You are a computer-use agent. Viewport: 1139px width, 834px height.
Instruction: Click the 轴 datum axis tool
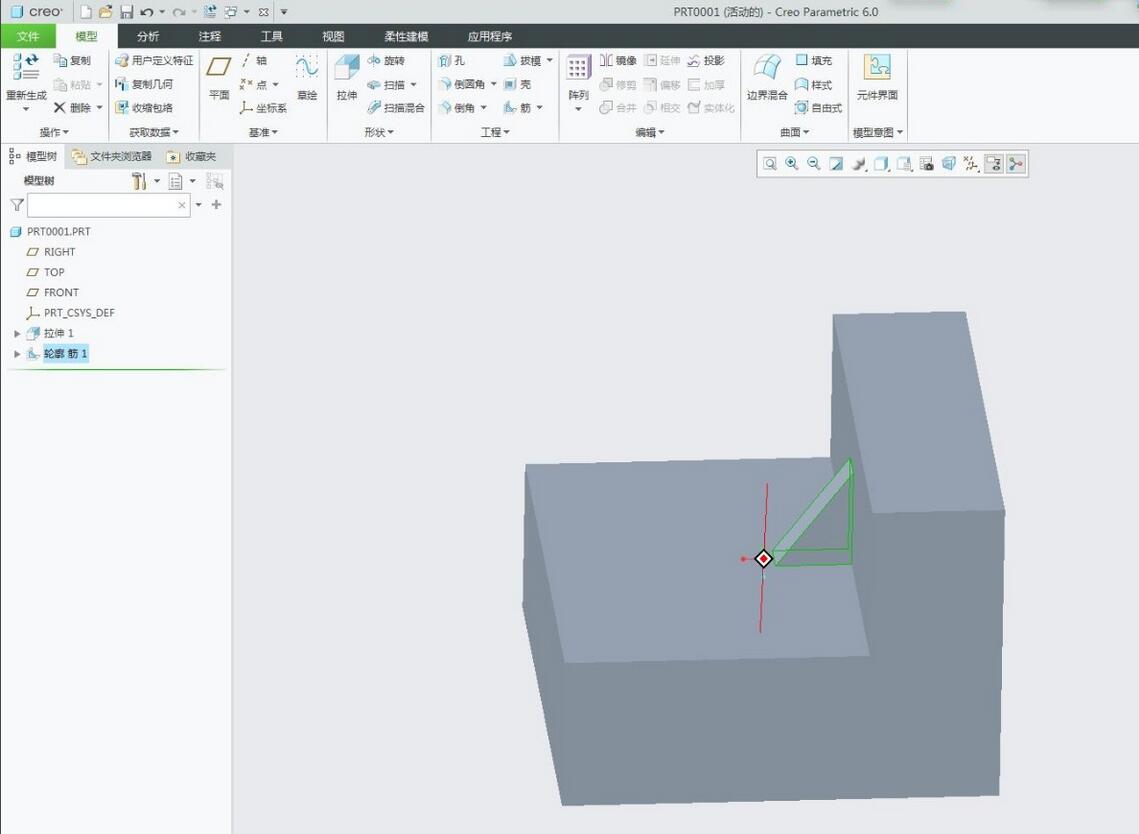[x=254, y=60]
